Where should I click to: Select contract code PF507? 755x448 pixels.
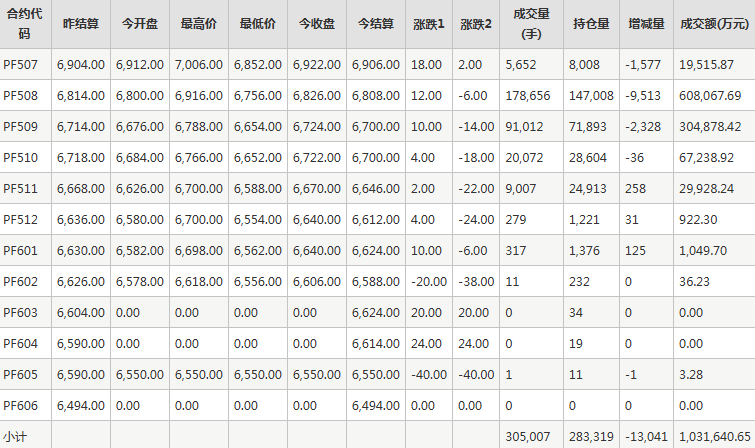pos(20,65)
